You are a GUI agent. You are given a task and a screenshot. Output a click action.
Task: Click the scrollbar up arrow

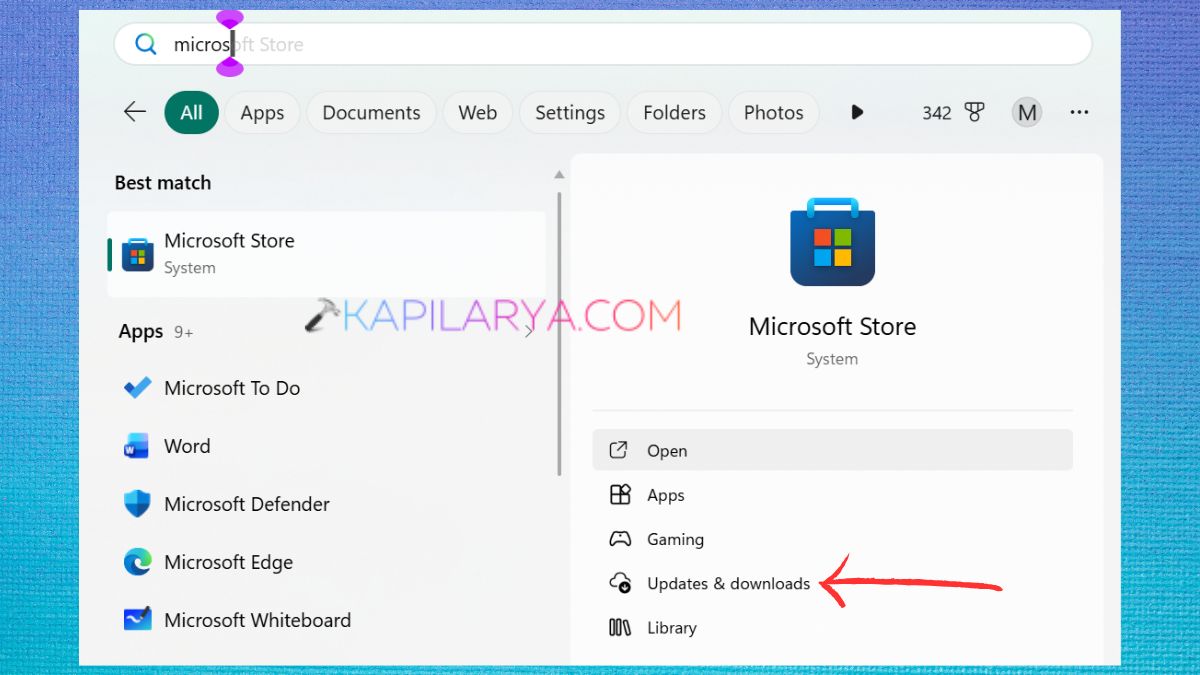pyautogui.click(x=560, y=176)
